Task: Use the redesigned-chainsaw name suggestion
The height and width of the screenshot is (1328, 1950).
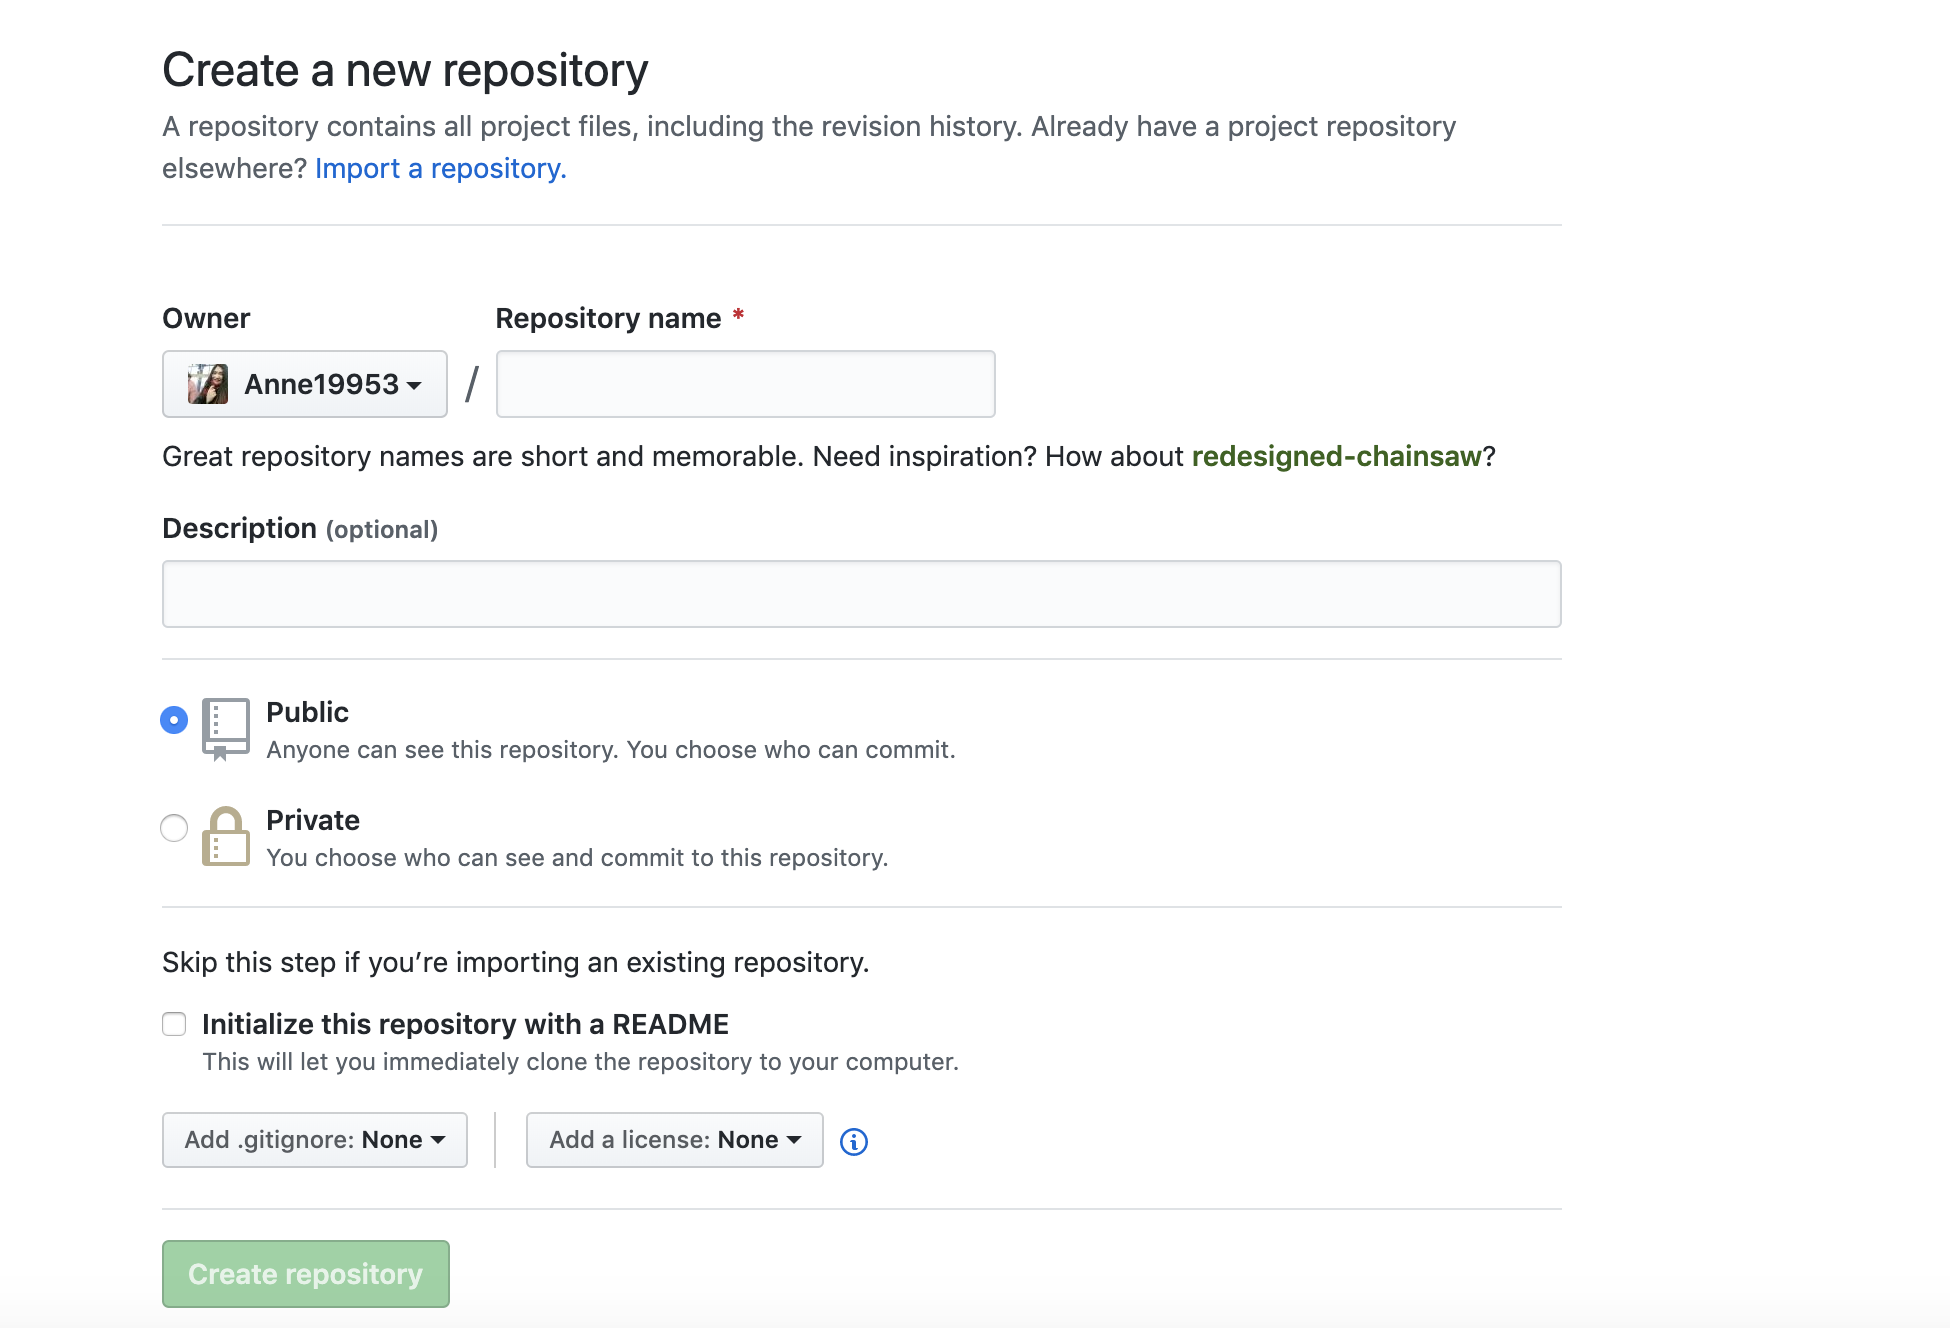Action: pos(1336,456)
